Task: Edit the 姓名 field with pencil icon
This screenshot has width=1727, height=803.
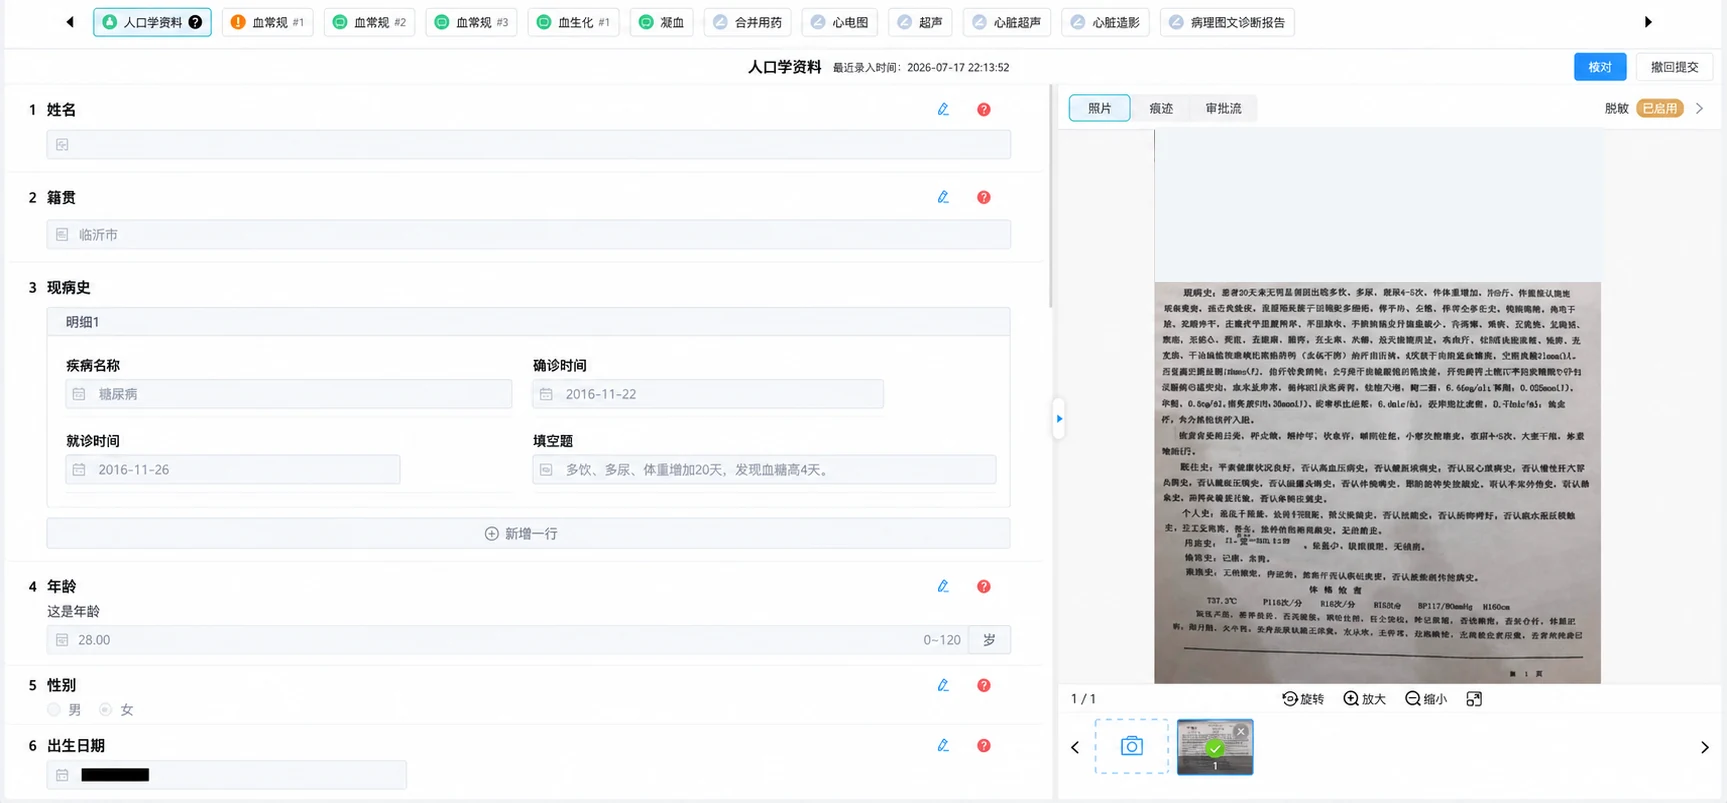Action: [943, 109]
